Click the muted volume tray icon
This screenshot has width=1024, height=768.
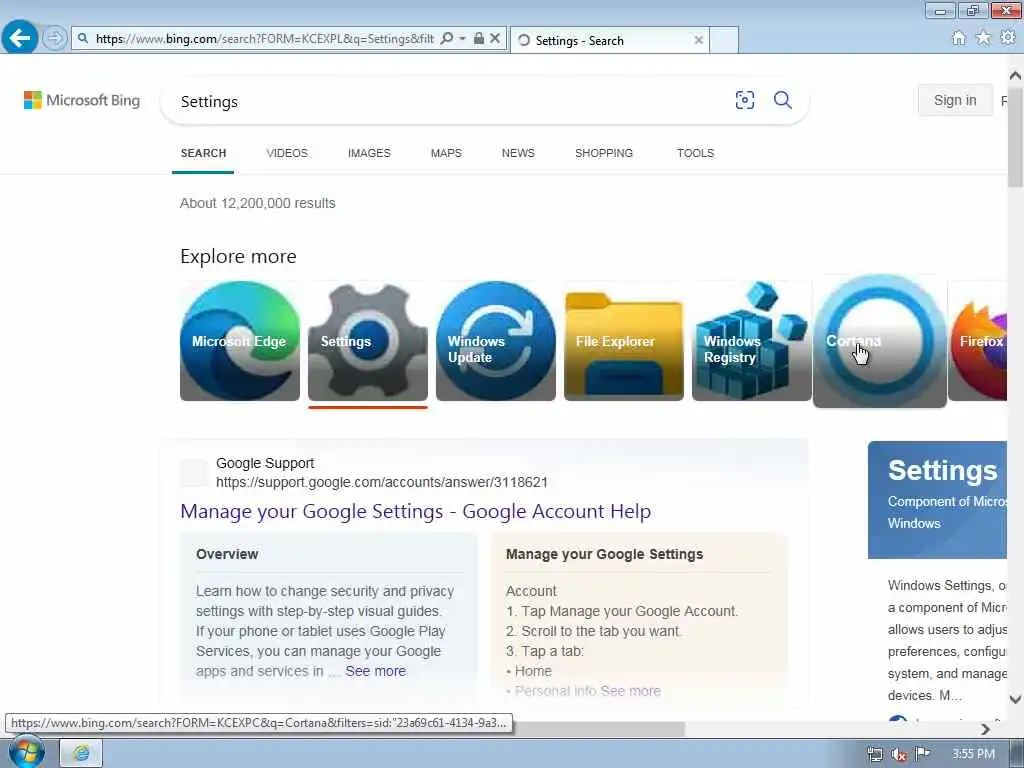pyautogui.click(x=899, y=754)
